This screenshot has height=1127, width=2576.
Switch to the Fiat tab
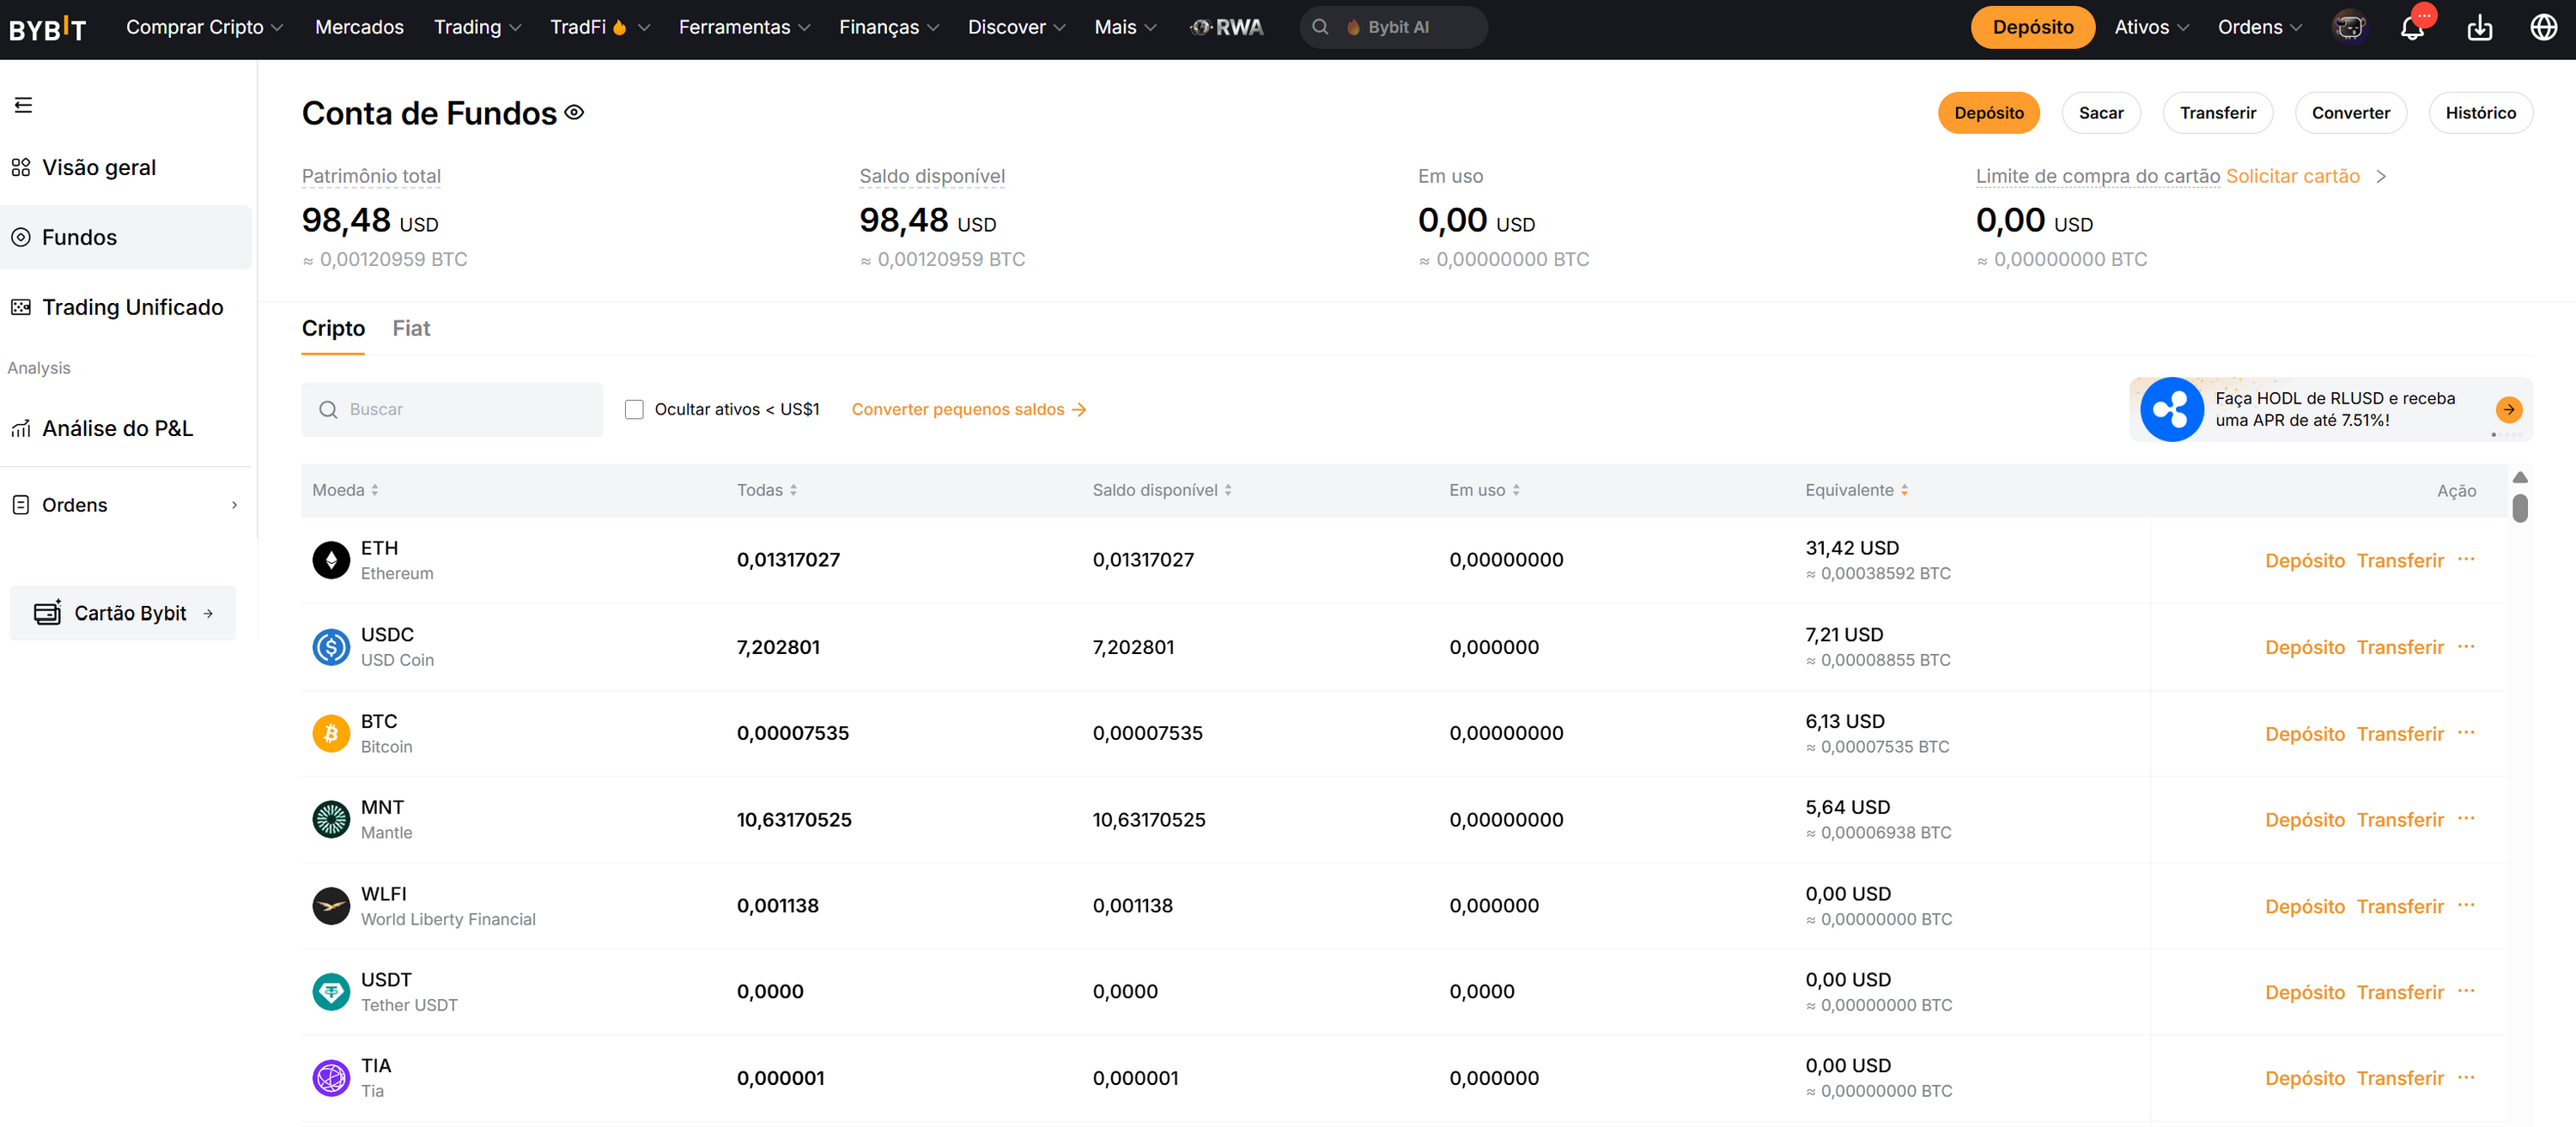[411, 328]
